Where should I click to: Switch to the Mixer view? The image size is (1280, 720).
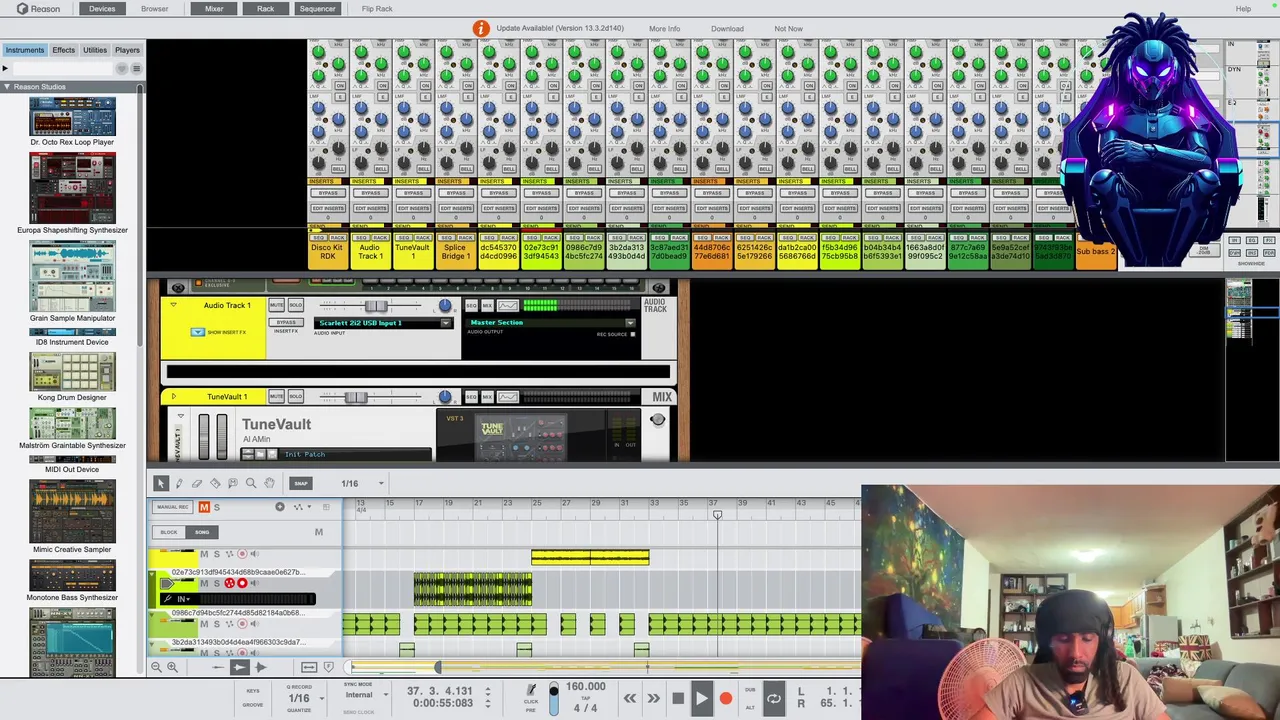tap(214, 9)
